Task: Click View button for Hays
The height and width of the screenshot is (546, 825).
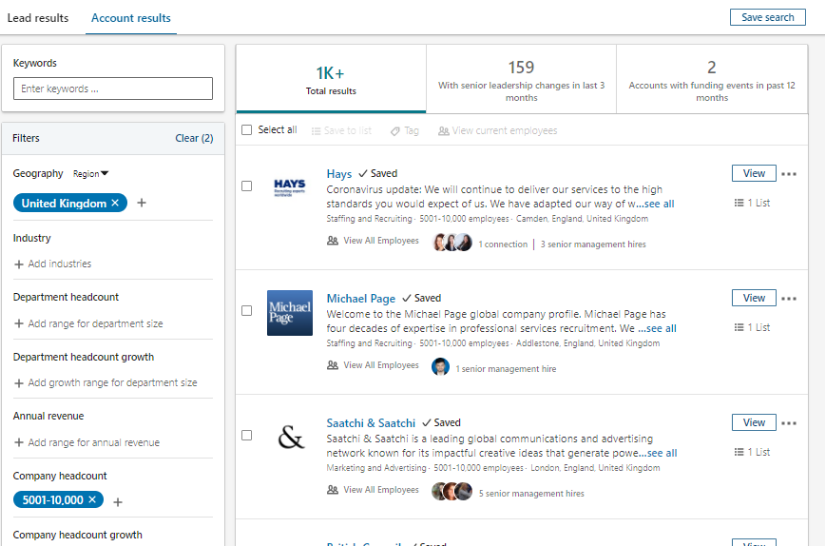Action: click(x=754, y=173)
